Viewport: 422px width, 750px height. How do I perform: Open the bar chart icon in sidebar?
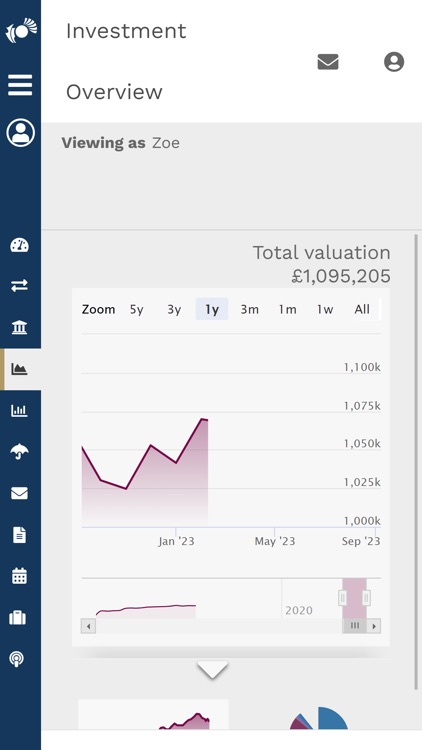[x=20, y=410]
